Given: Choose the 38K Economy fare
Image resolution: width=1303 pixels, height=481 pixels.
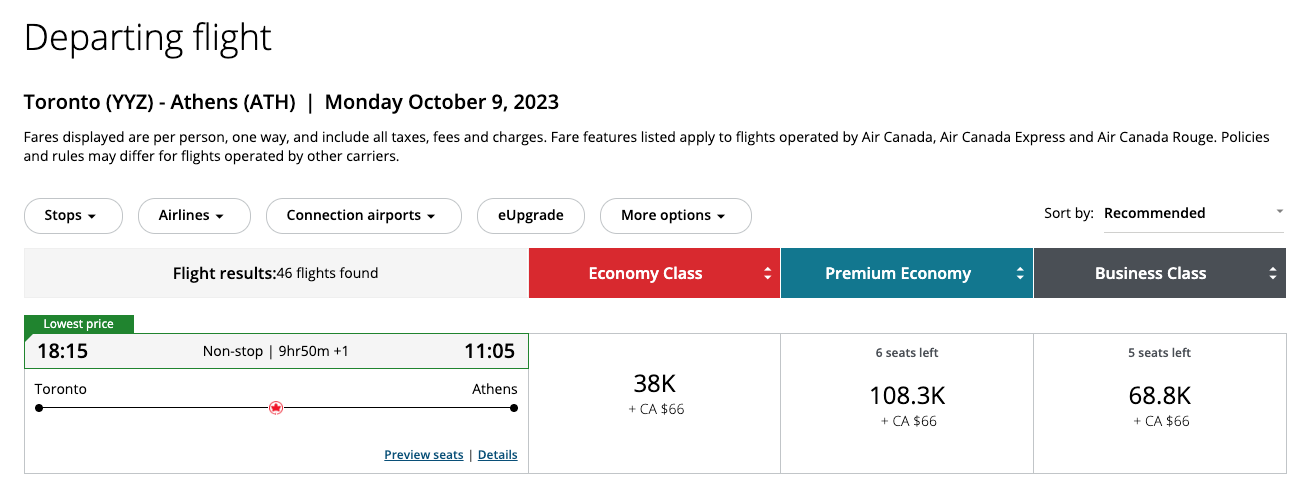Looking at the screenshot, I should [x=654, y=393].
